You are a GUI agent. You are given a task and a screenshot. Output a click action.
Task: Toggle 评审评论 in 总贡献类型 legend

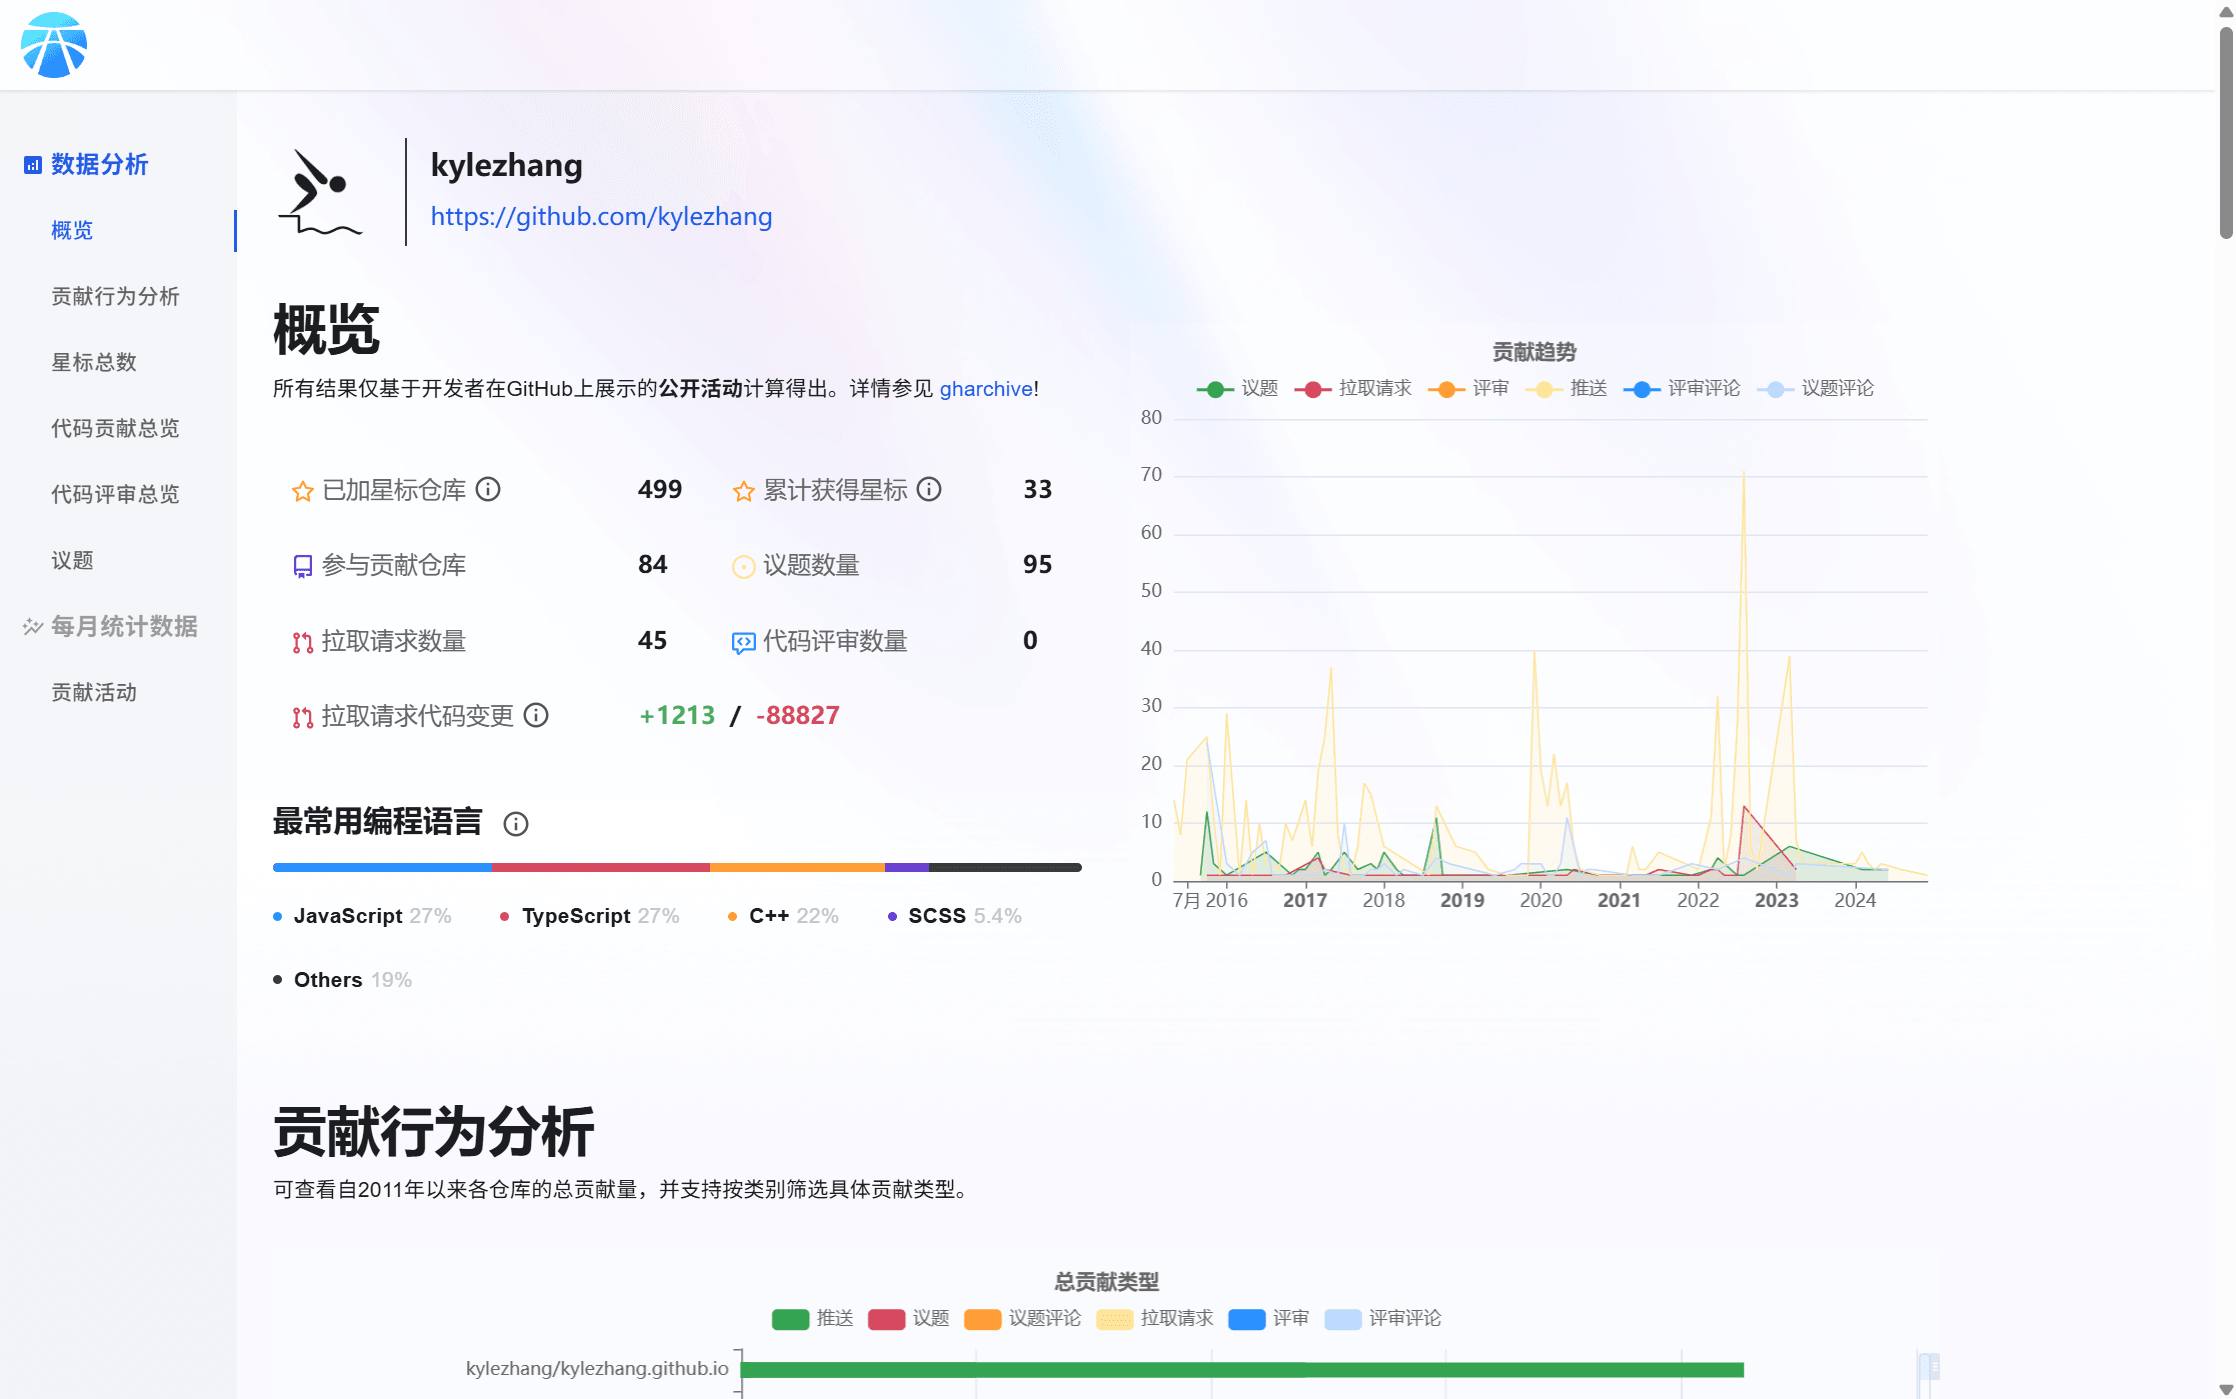pos(1383,1319)
